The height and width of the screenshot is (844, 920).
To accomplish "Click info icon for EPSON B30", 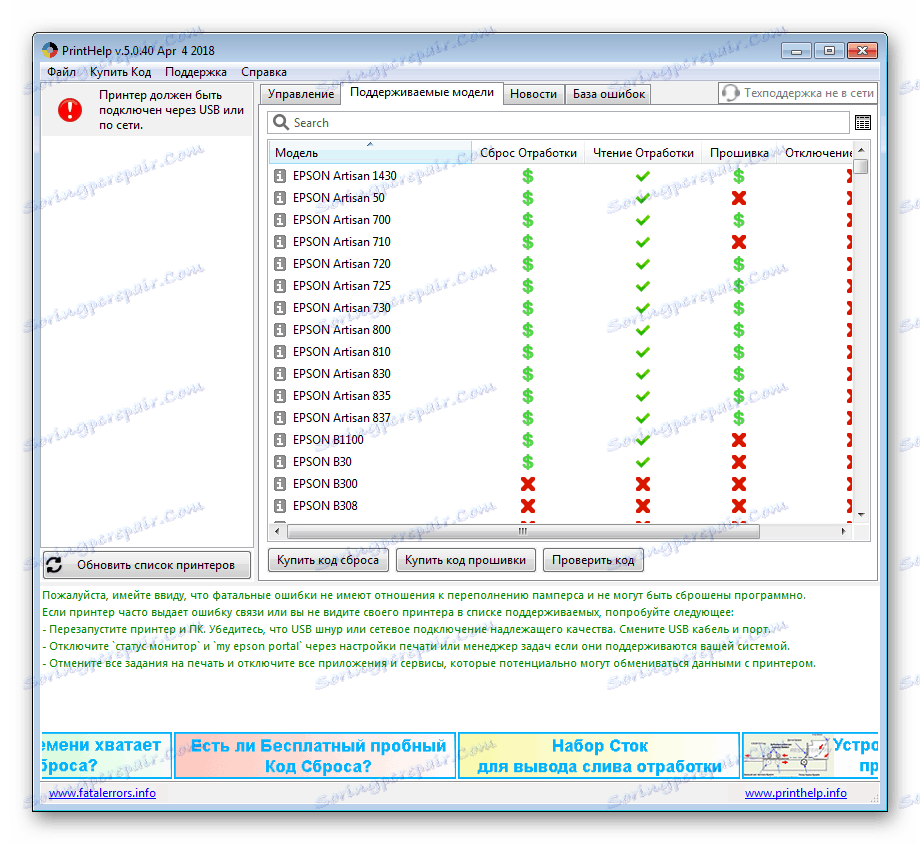I will (x=280, y=462).
